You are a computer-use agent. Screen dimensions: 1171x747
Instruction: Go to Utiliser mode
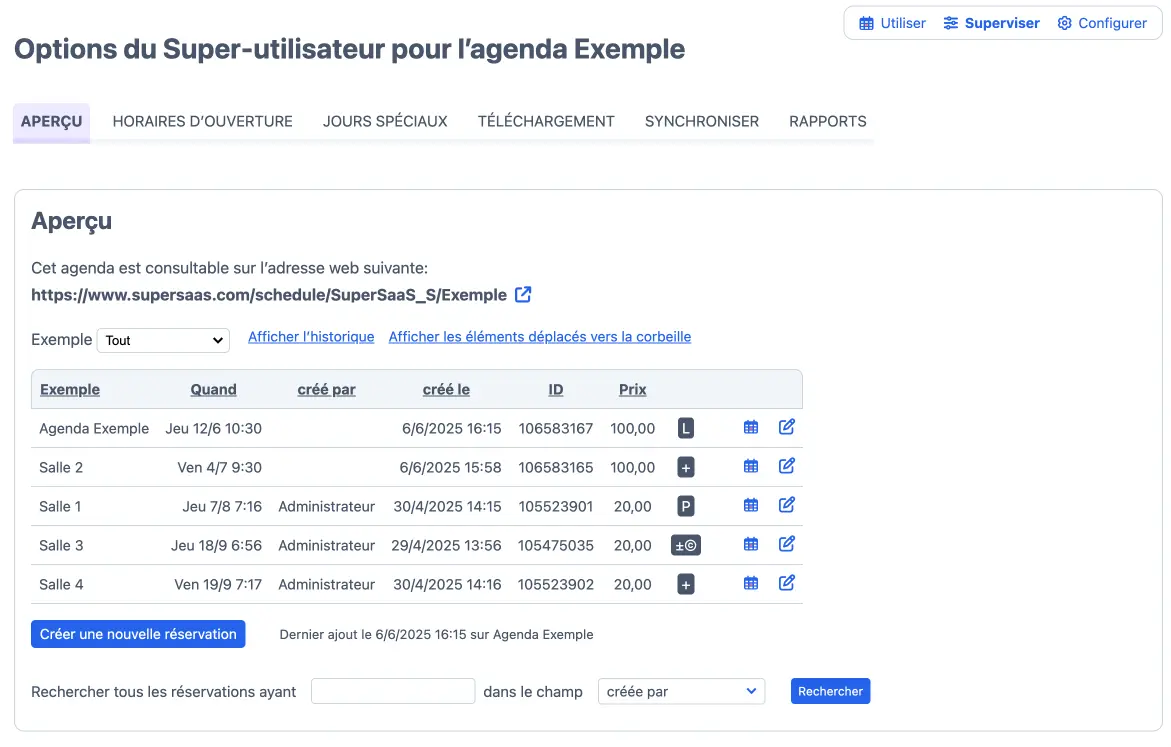coord(892,23)
